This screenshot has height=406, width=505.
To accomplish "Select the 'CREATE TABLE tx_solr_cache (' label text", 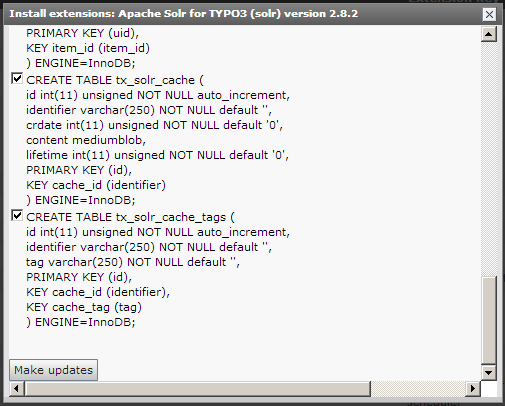I will (x=115, y=80).
